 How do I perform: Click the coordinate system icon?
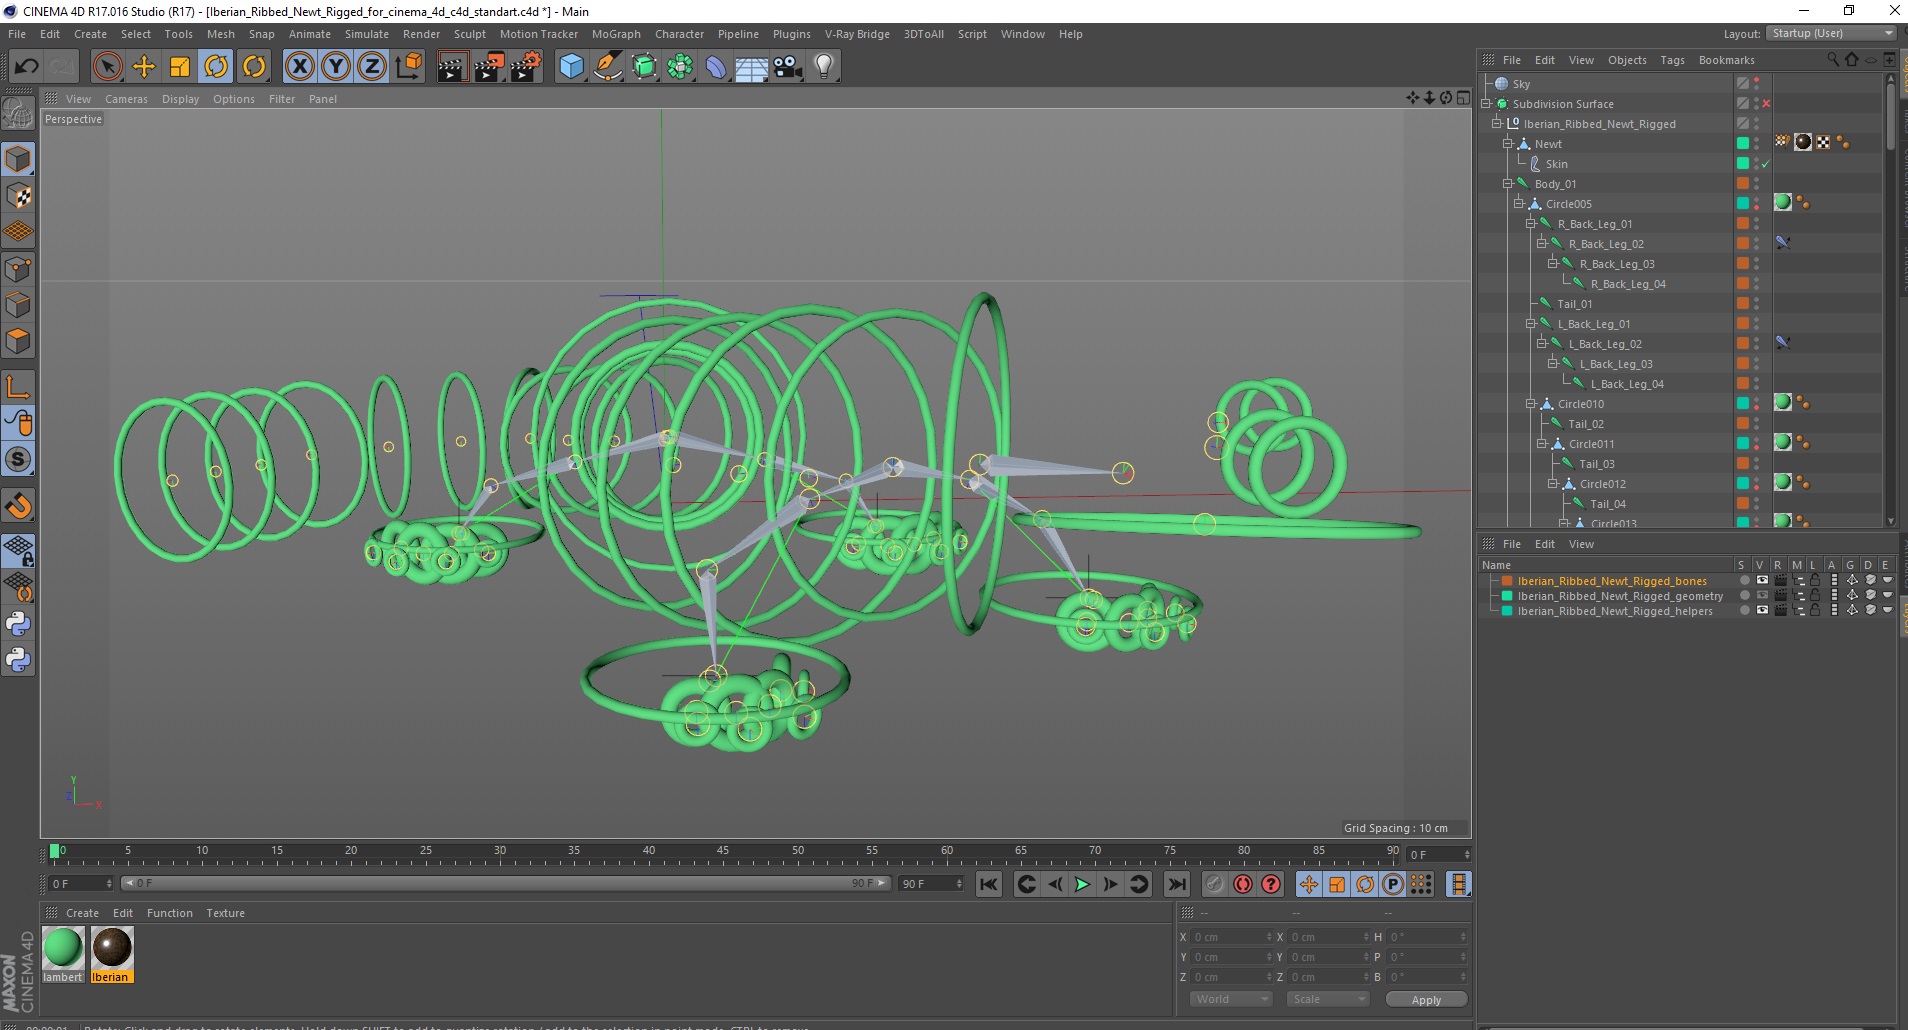coord(408,67)
